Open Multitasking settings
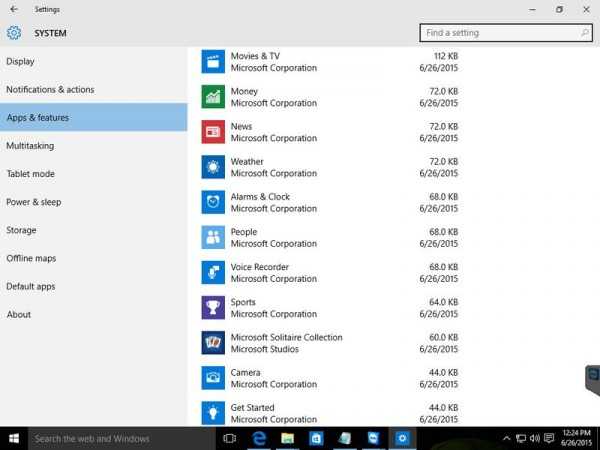 point(94,146)
